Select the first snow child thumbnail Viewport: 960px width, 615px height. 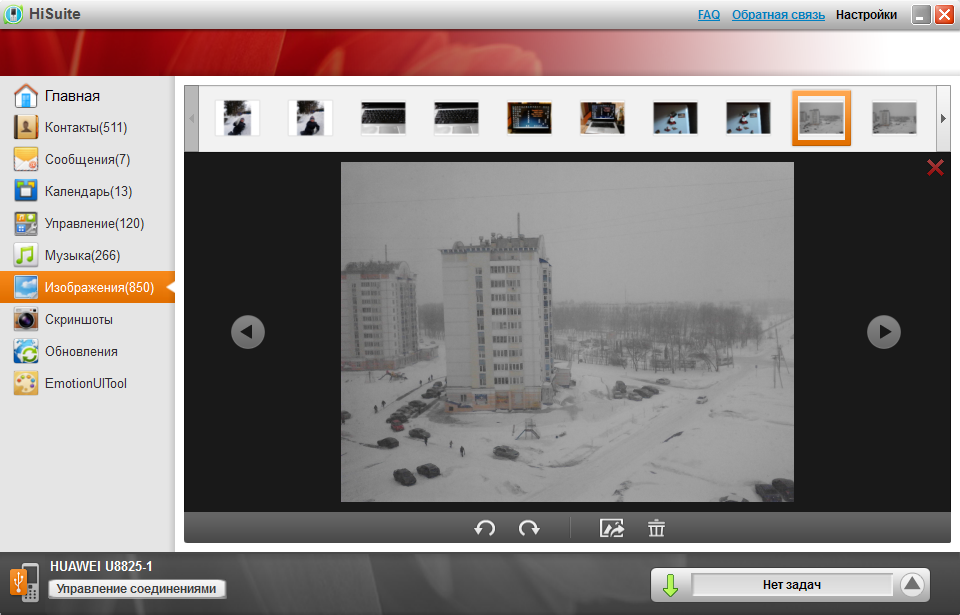coord(238,118)
